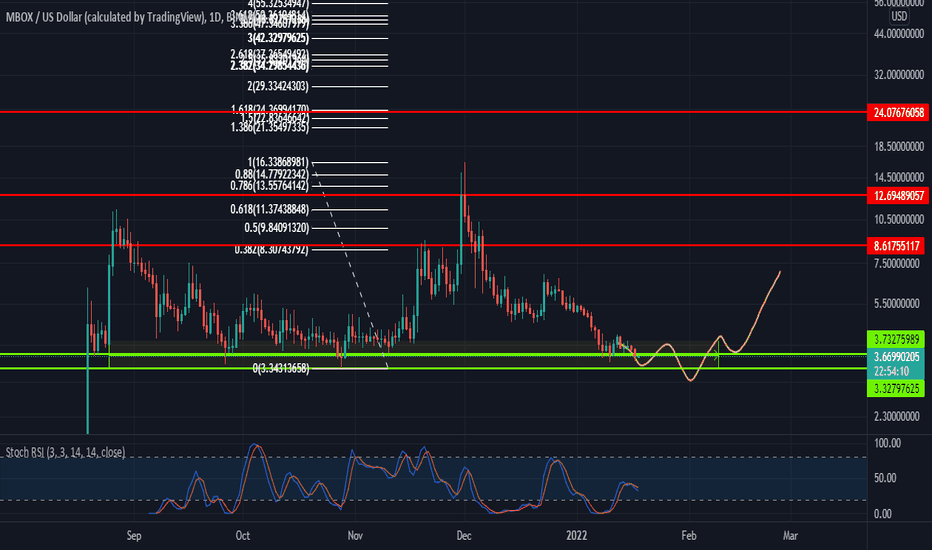
Task: Select the Fib level 1.386(21.35497335) label
Action: [270, 127]
